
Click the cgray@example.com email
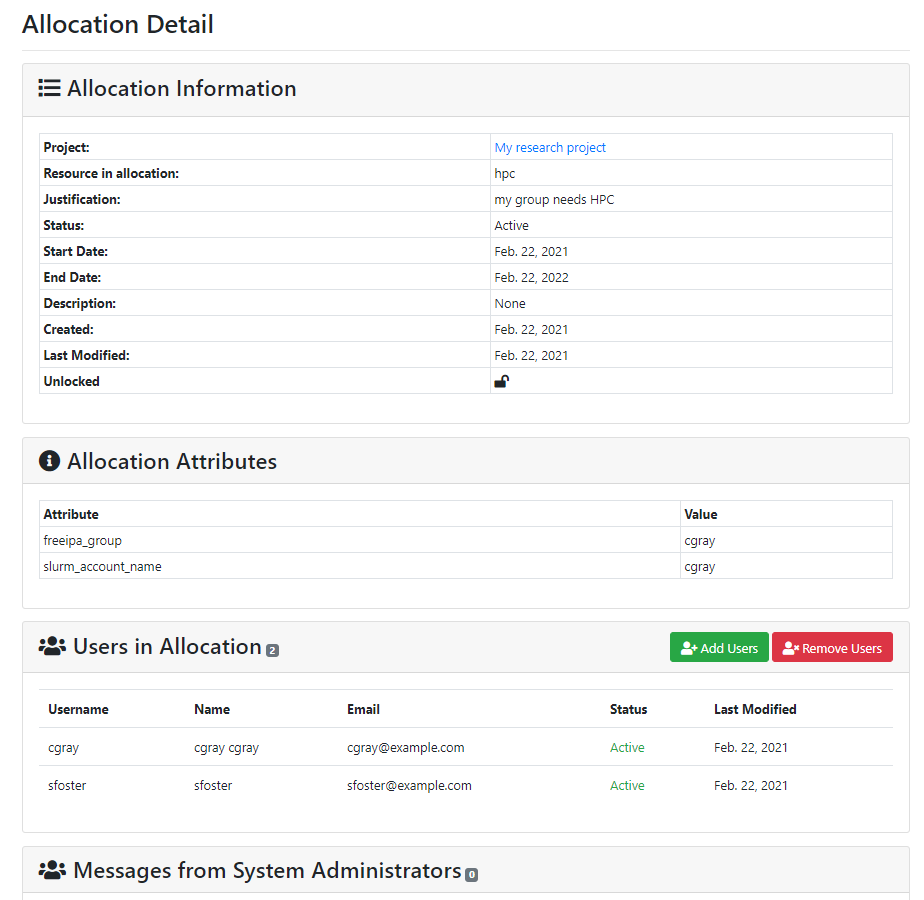click(x=405, y=747)
